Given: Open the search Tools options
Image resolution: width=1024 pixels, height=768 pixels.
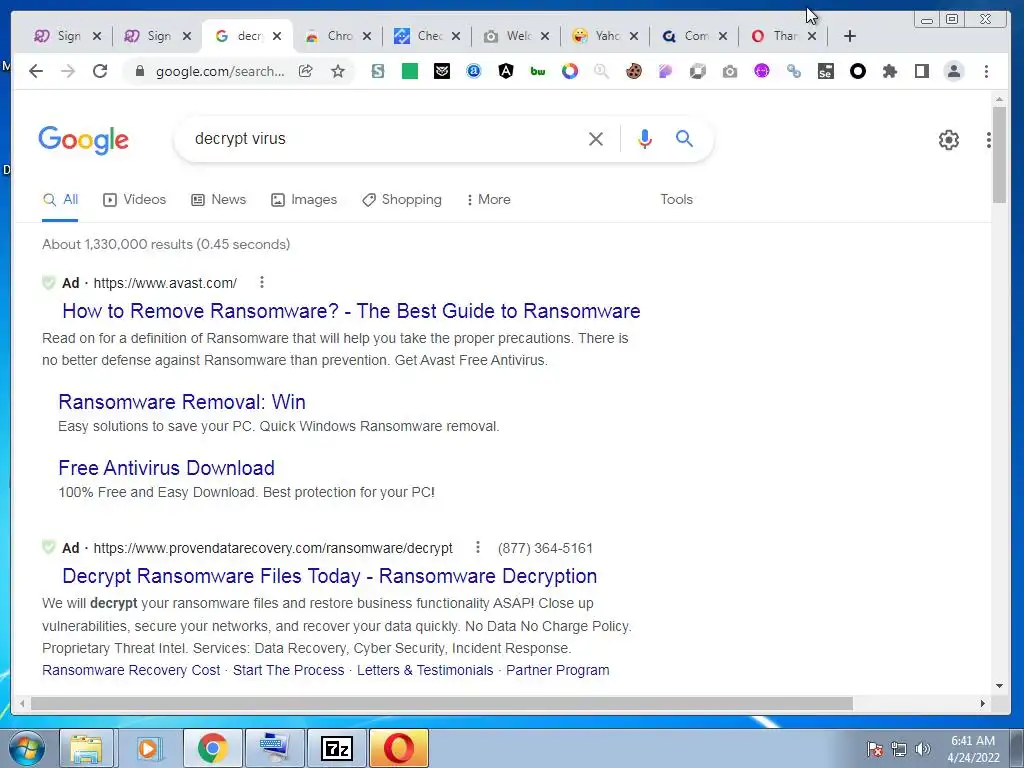Looking at the screenshot, I should [677, 200].
